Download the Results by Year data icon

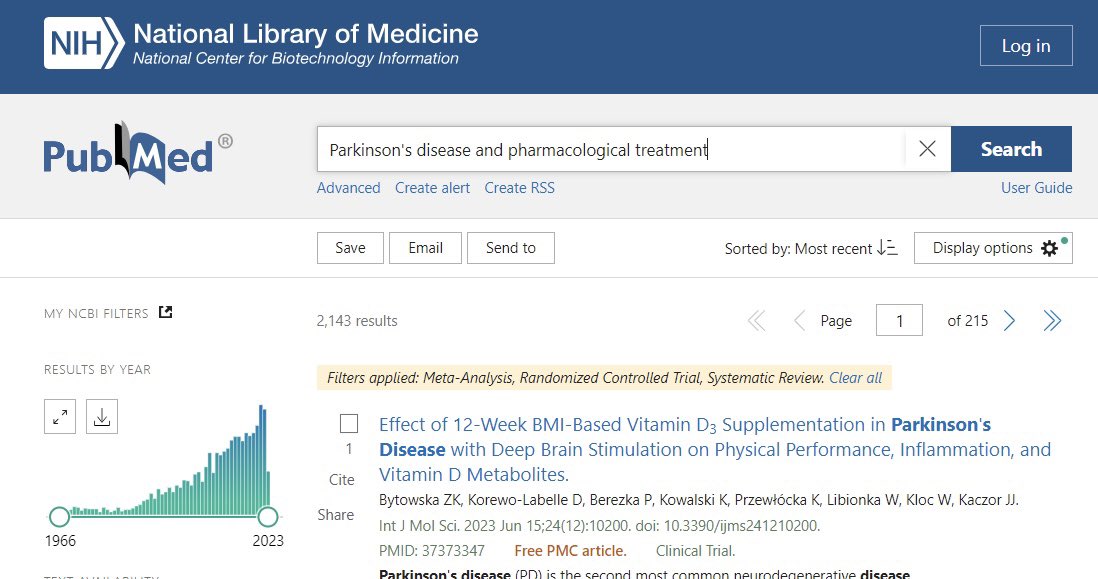tap(100, 416)
